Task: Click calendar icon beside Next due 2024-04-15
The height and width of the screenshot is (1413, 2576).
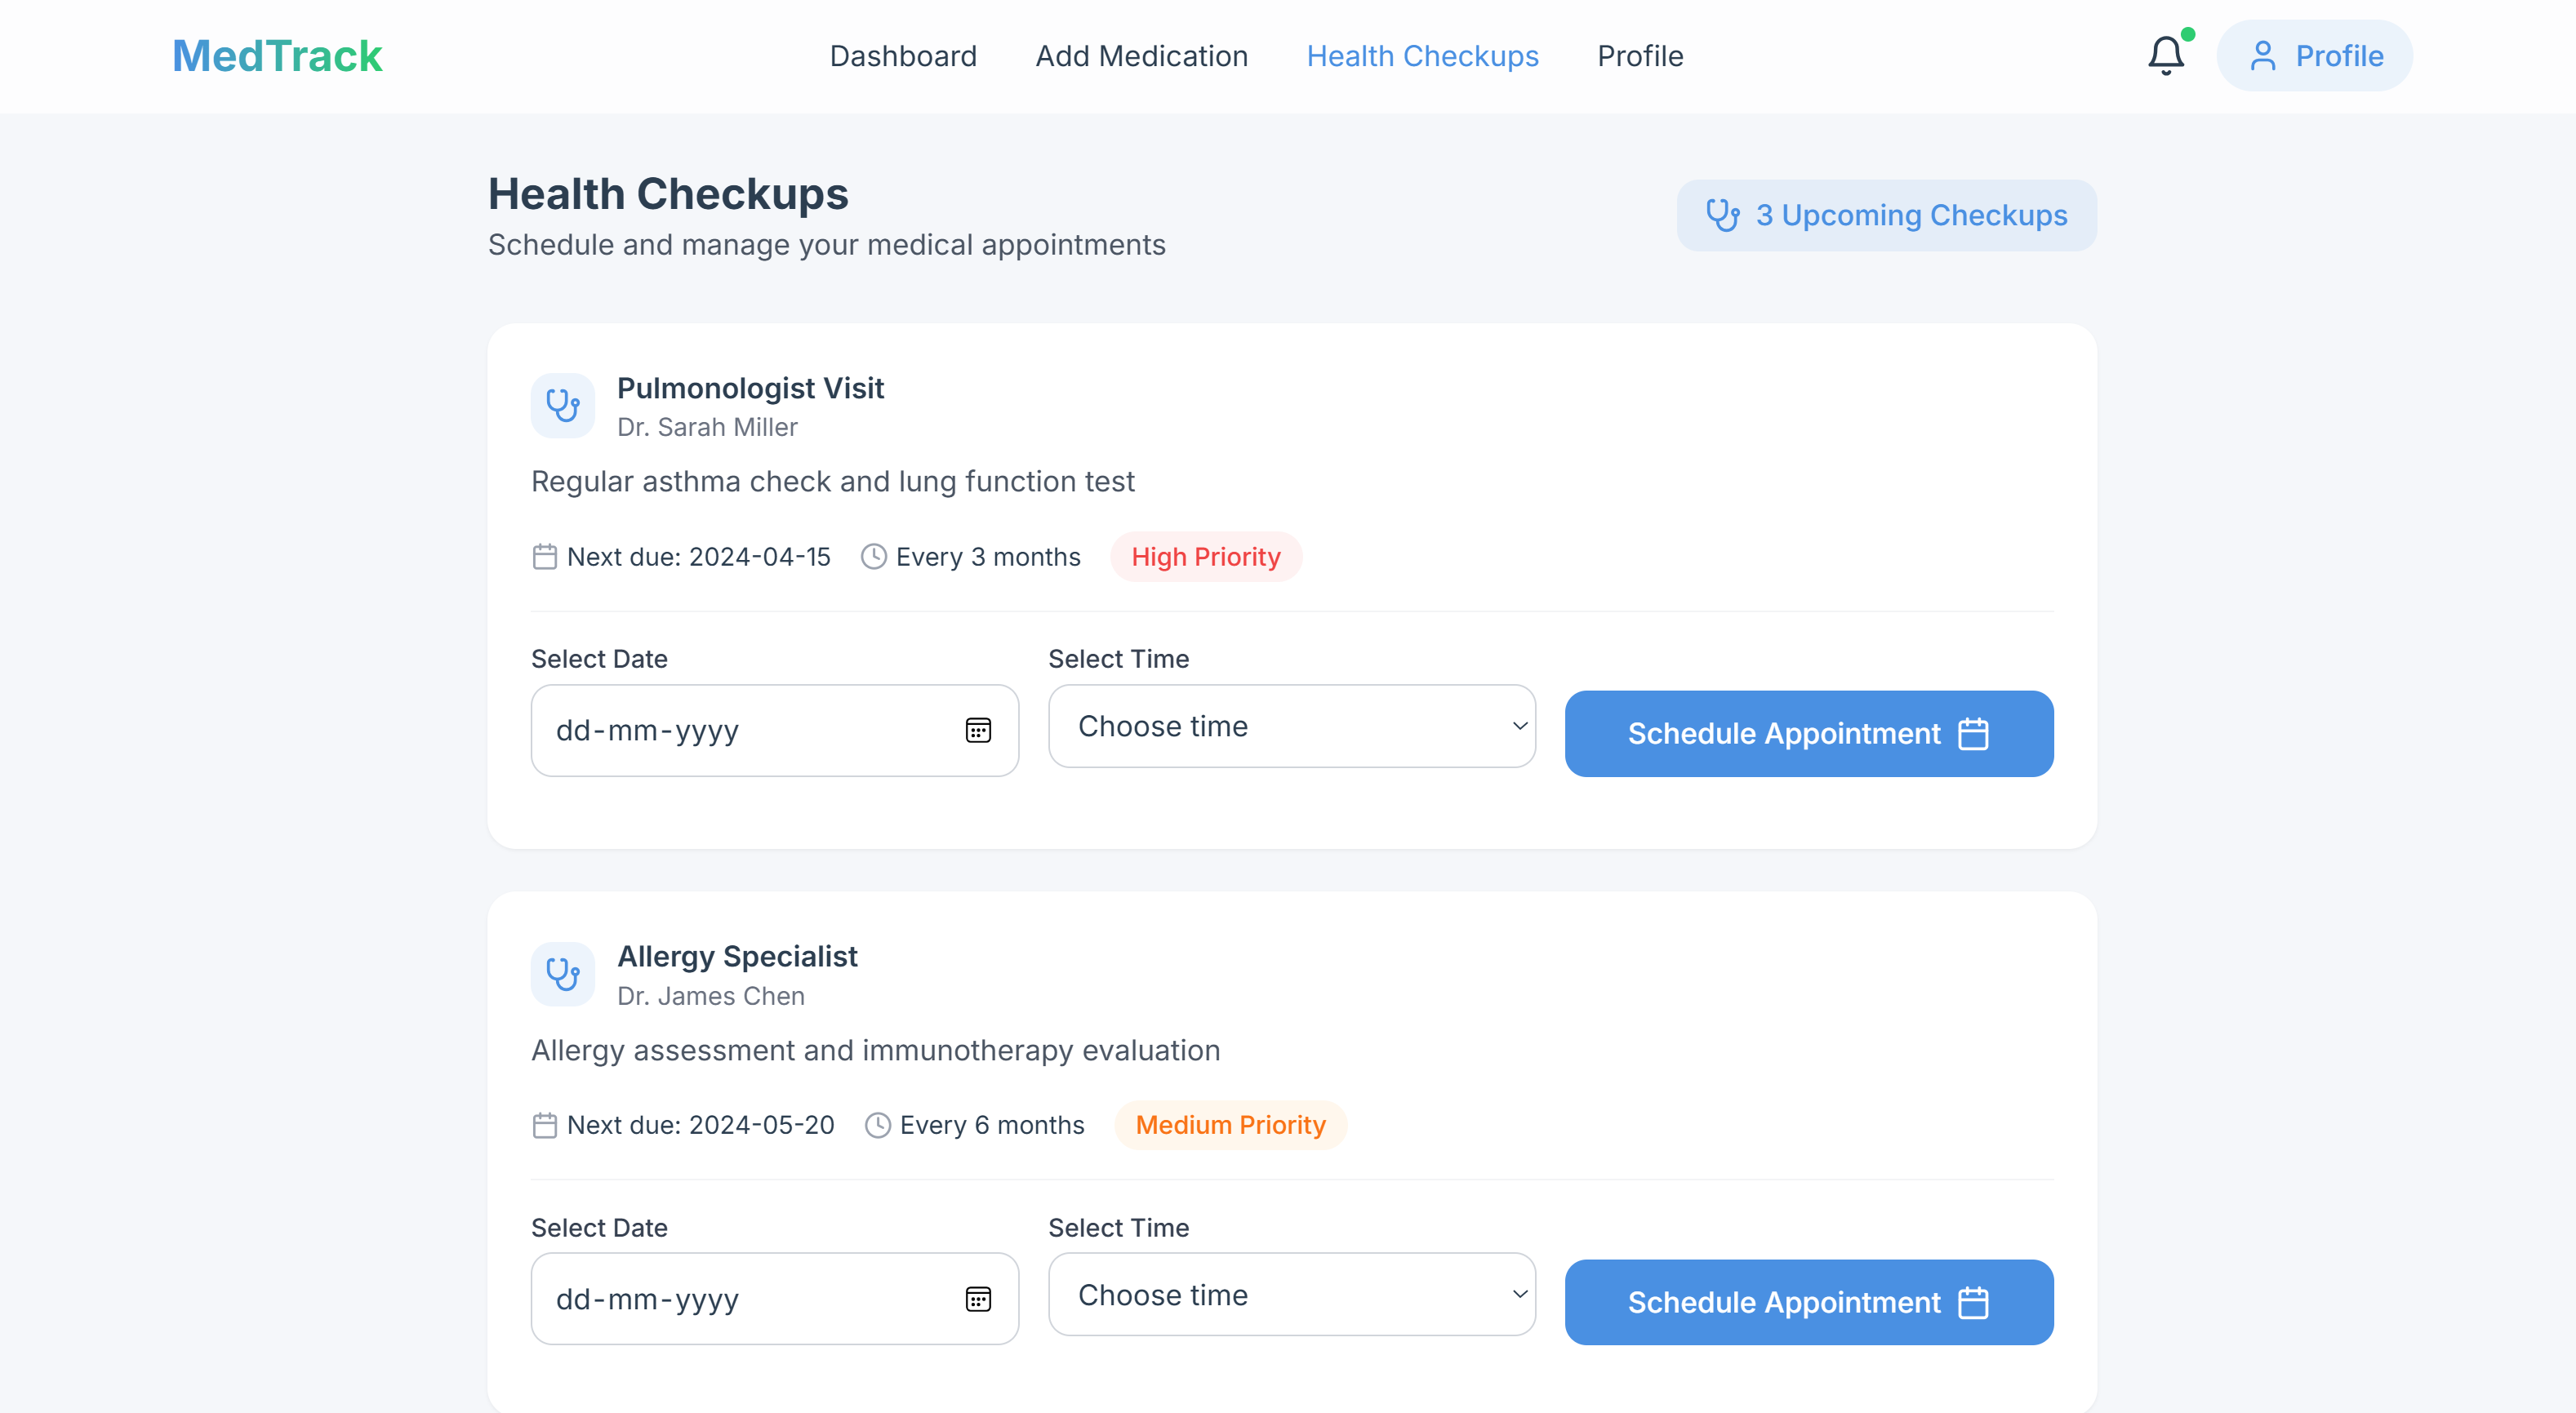Action: point(544,557)
